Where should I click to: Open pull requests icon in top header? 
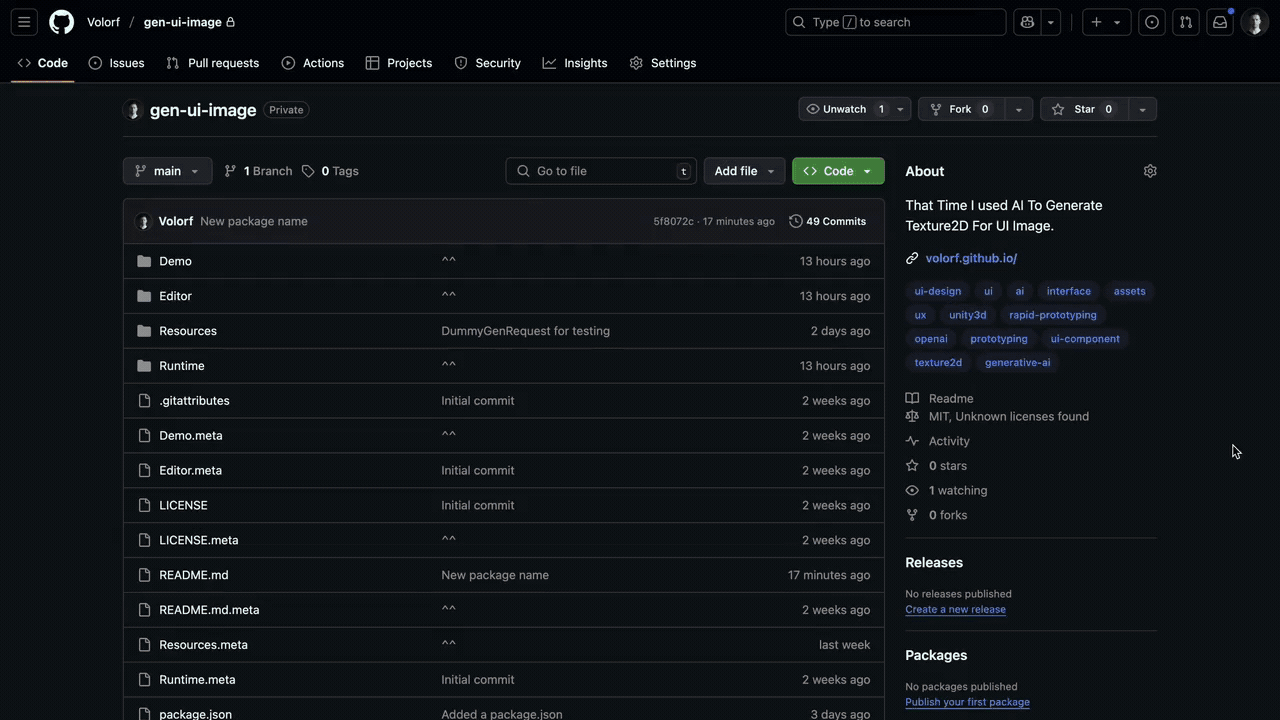[1186, 22]
